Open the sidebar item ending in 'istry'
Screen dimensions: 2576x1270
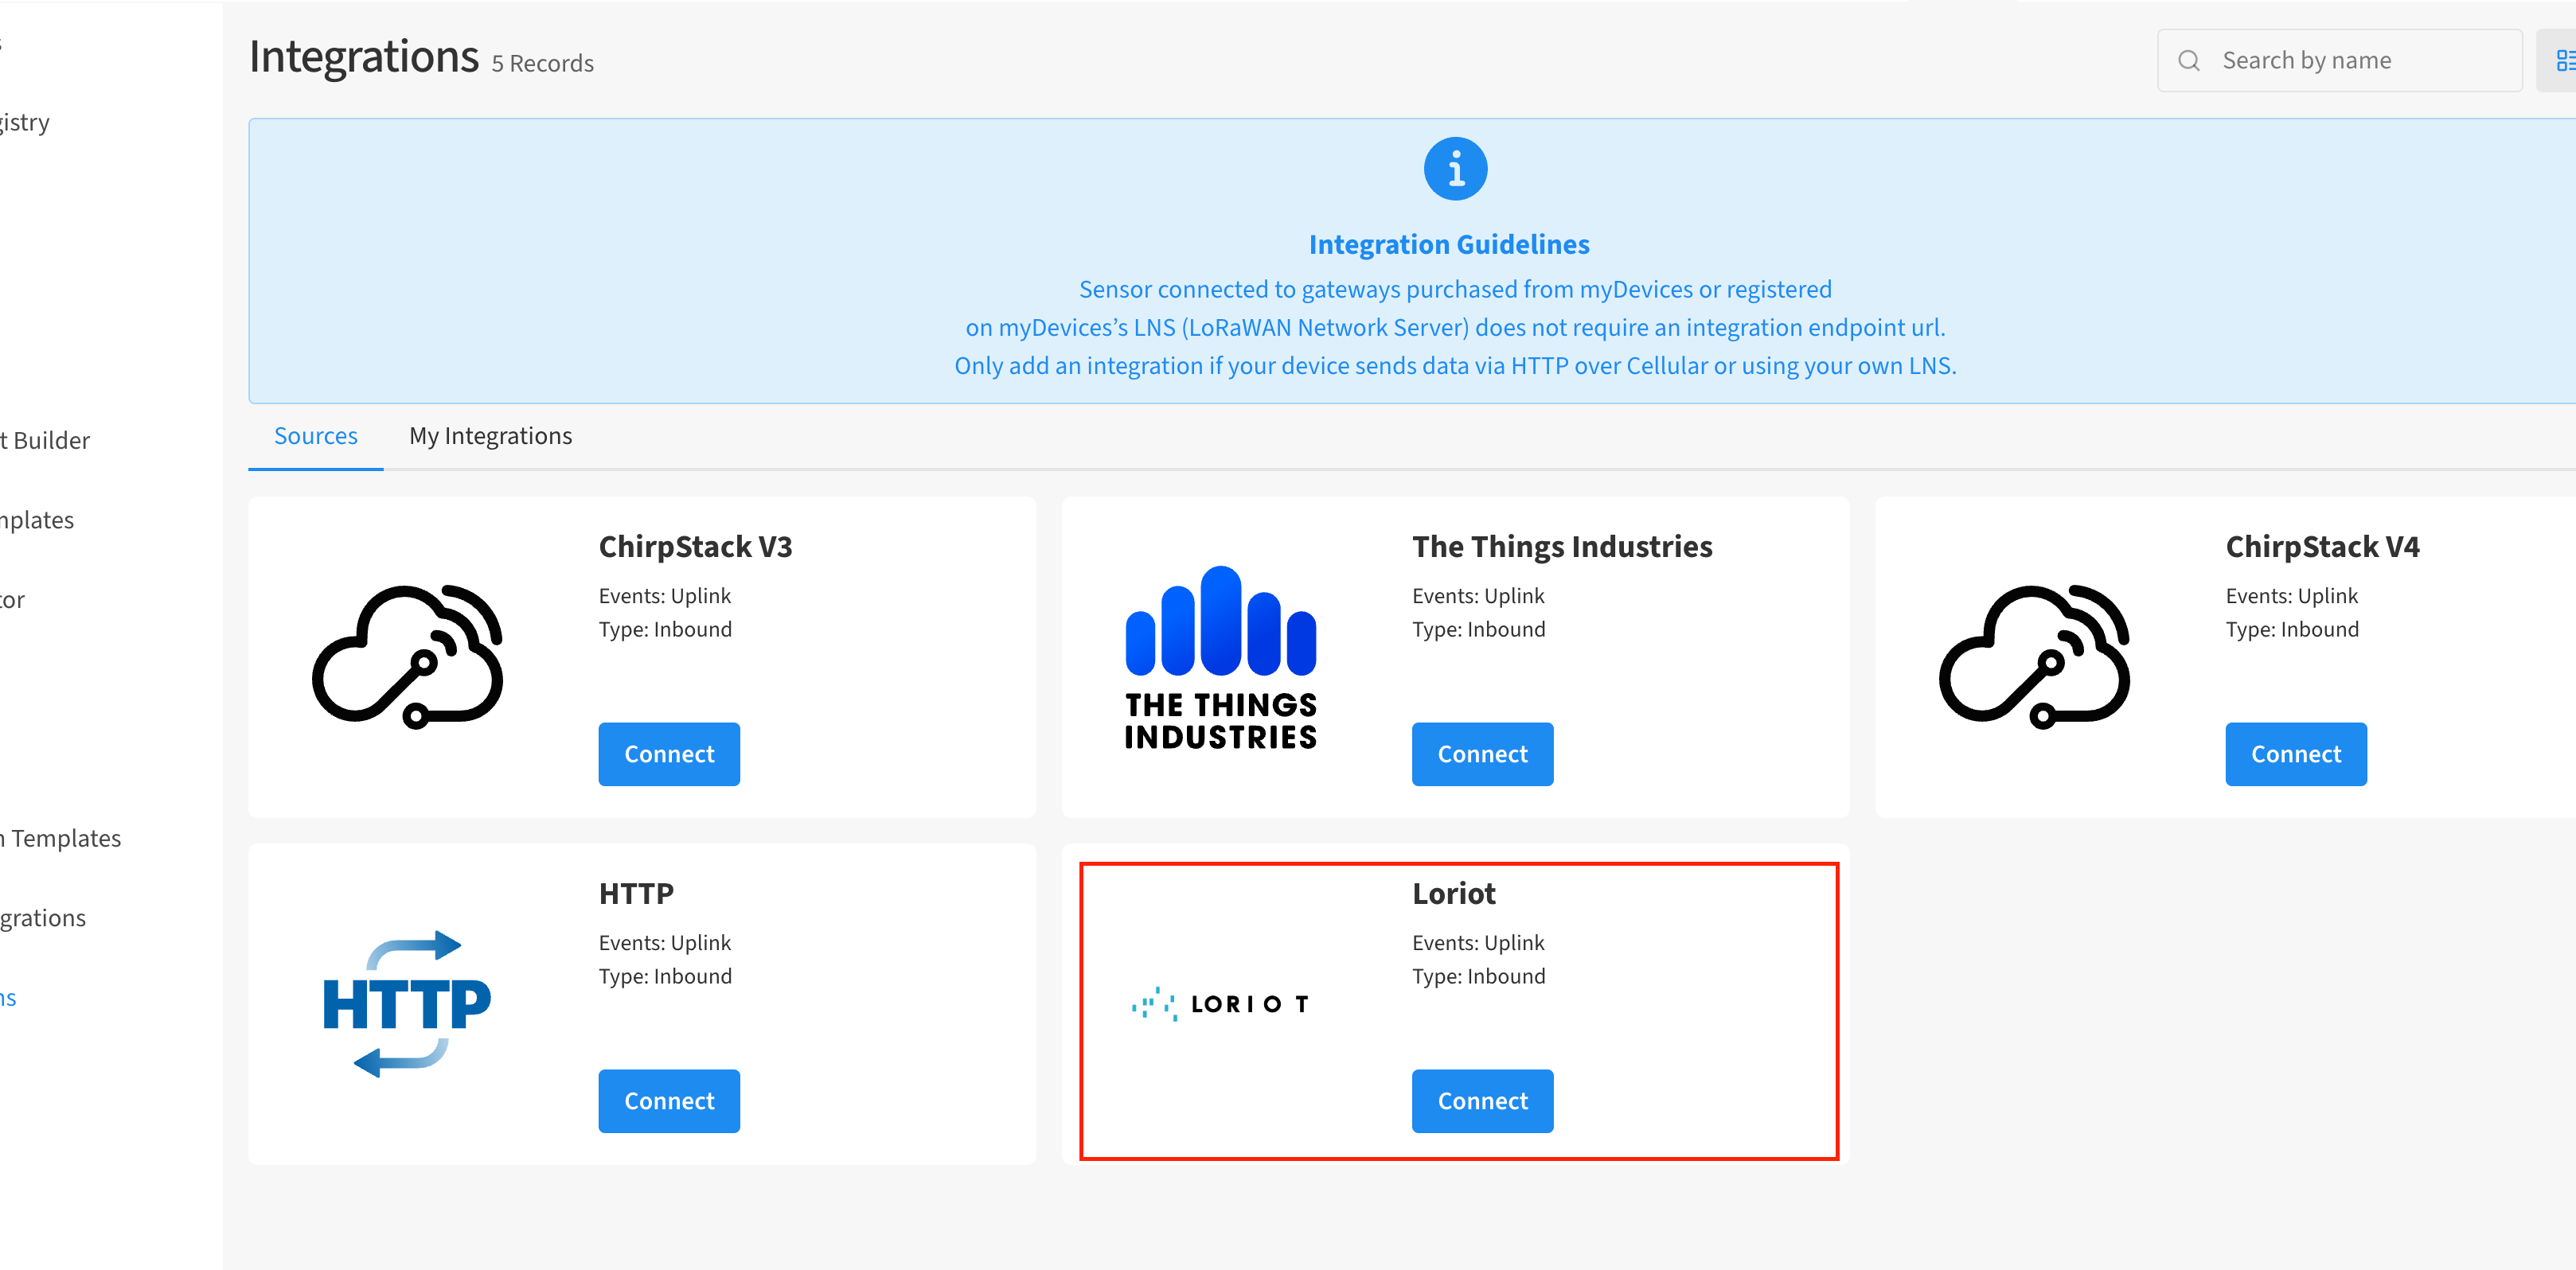pyautogui.click(x=25, y=123)
